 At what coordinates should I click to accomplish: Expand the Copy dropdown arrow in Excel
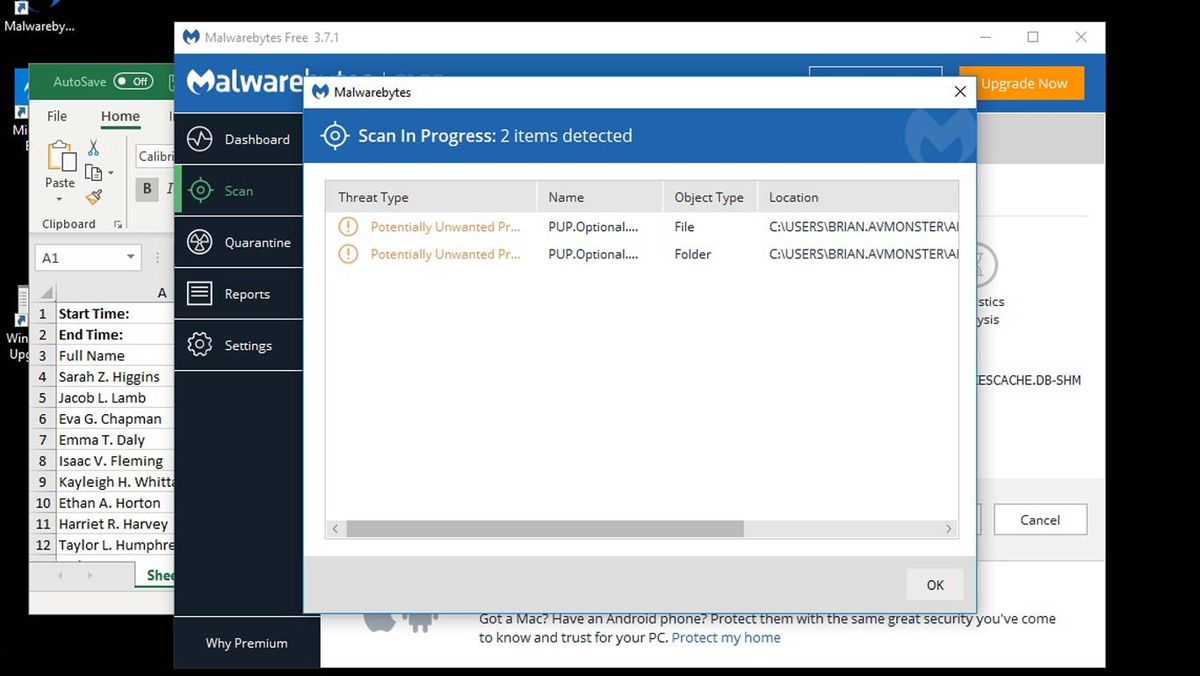click(110, 172)
